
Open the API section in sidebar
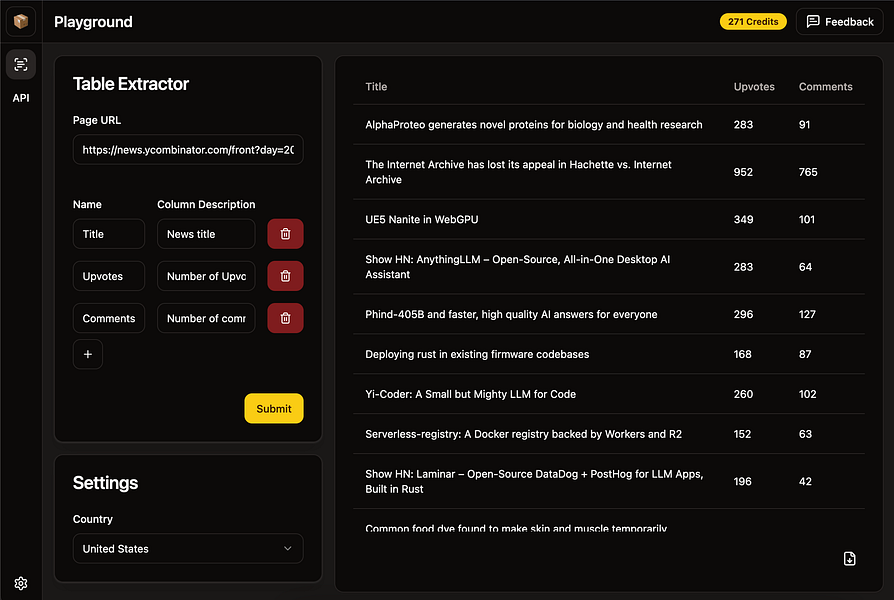21,98
